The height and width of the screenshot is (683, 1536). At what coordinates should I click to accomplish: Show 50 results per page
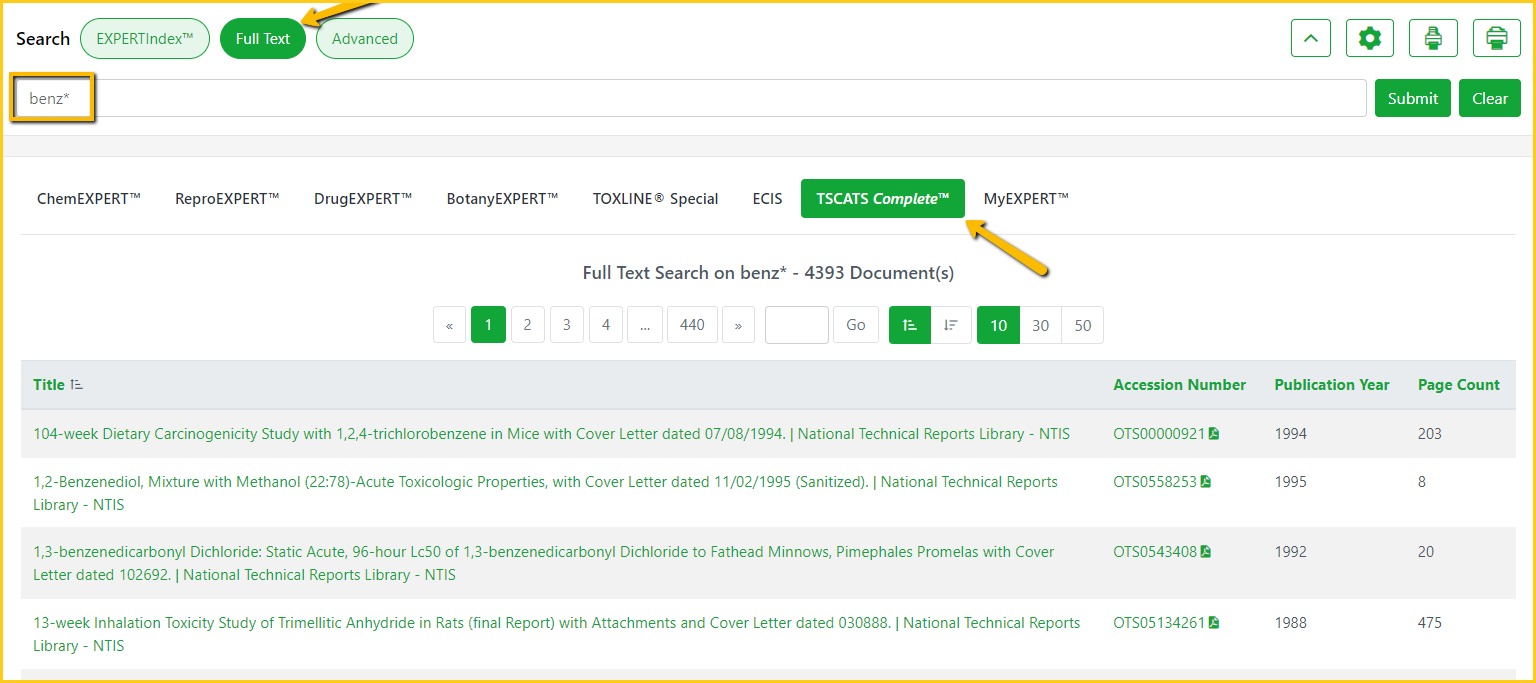click(x=1082, y=325)
